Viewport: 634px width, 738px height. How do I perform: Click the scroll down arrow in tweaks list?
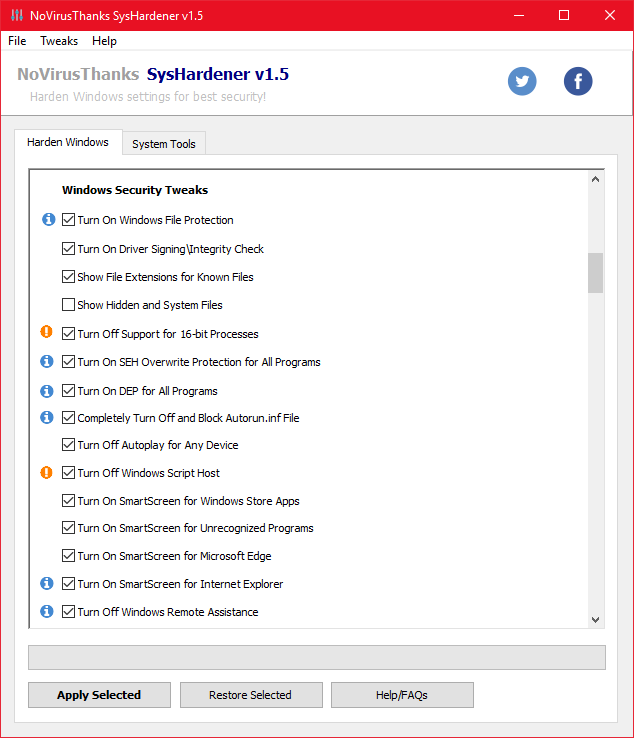pos(596,620)
